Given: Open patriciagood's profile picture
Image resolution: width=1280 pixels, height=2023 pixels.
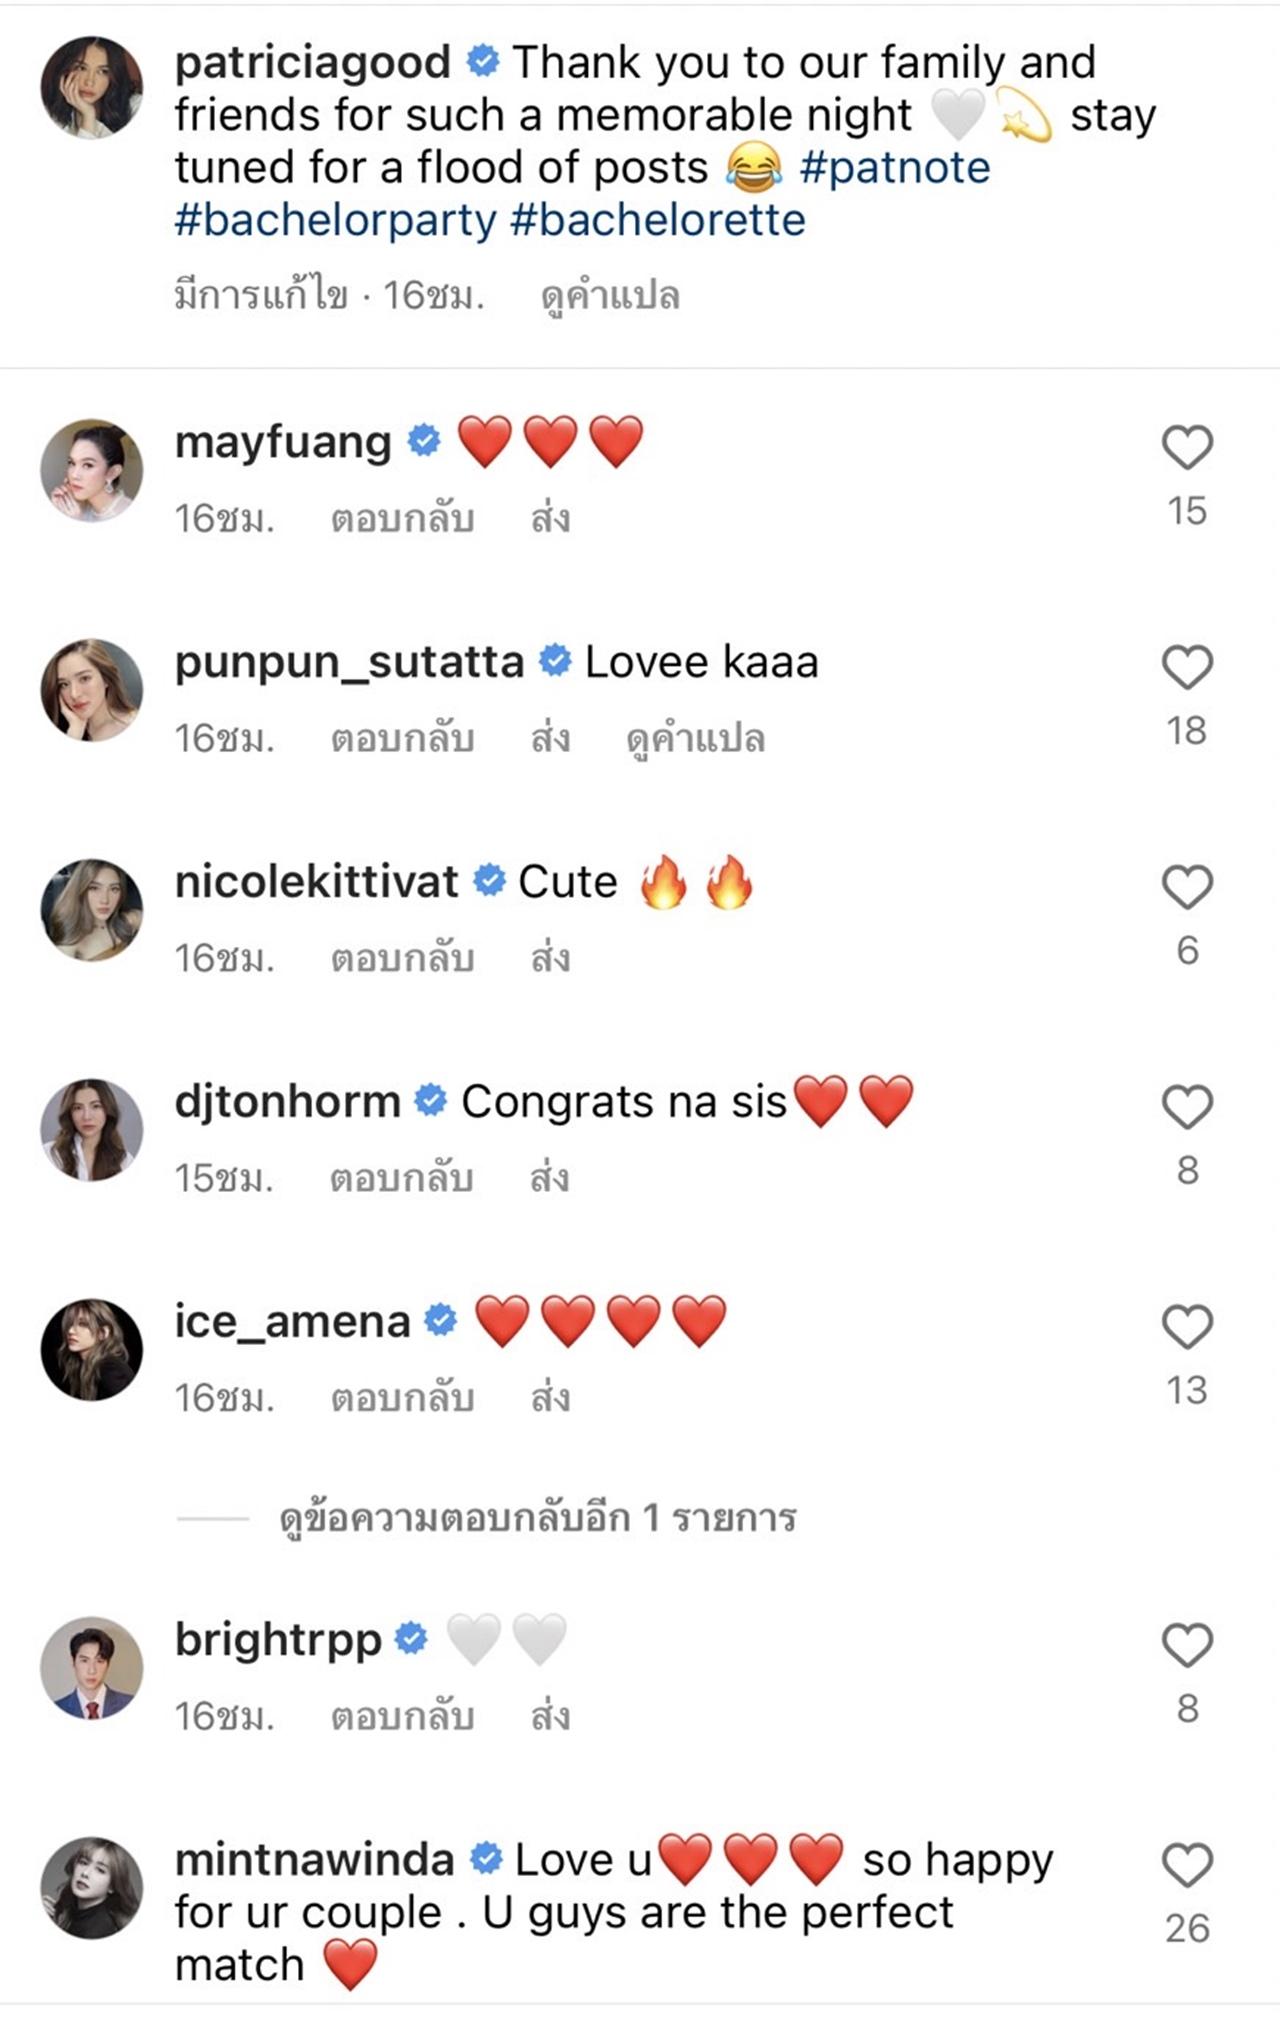Looking at the screenshot, I should [91, 88].
